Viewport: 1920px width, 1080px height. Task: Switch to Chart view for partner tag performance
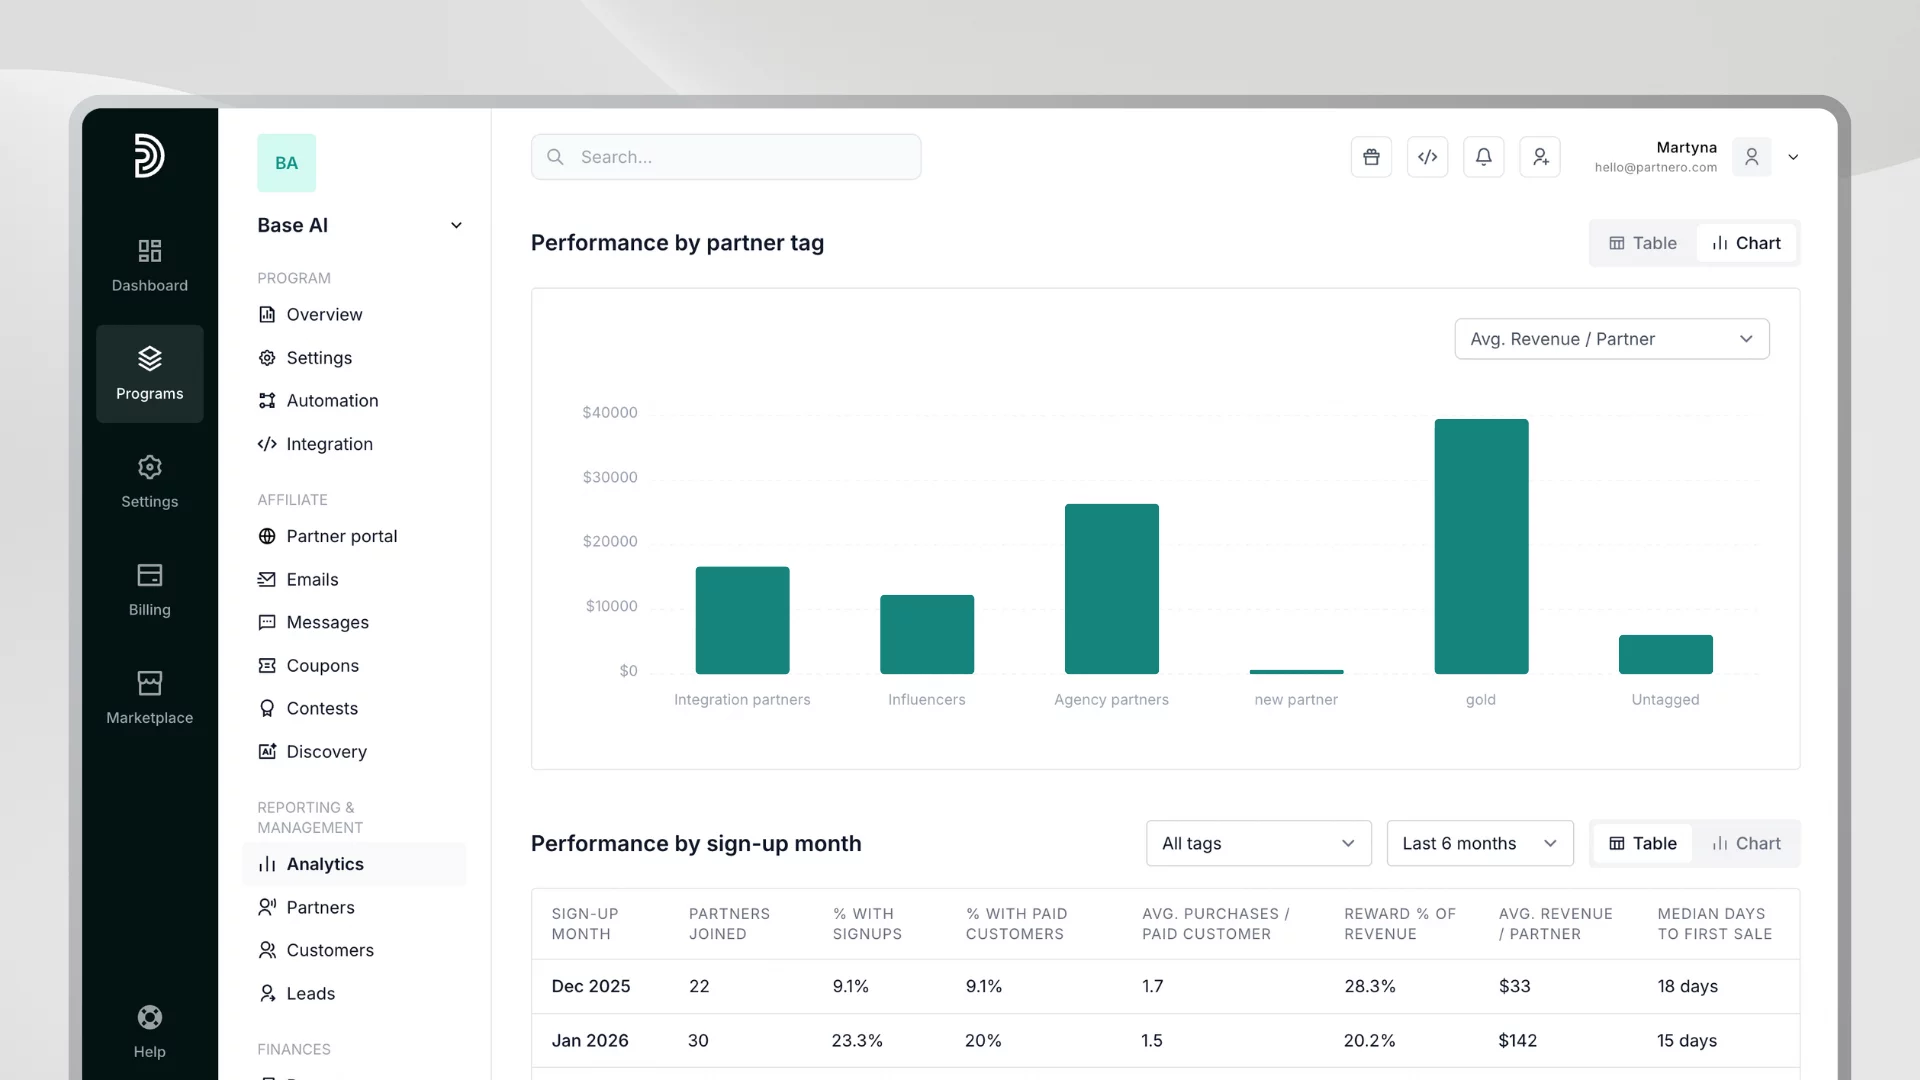(1747, 242)
